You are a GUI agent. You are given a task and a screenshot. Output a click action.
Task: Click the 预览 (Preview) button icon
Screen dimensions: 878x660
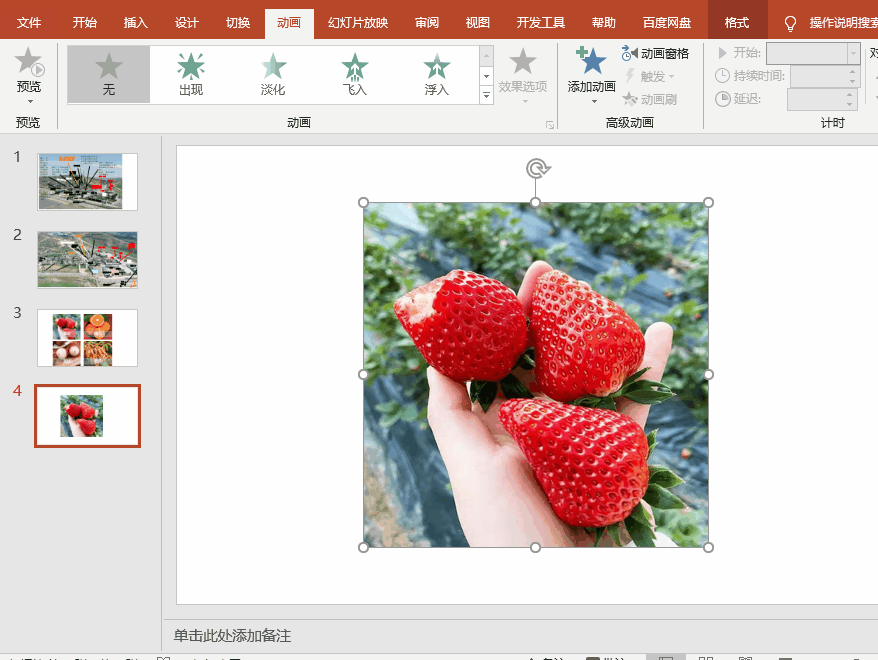point(29,65)
